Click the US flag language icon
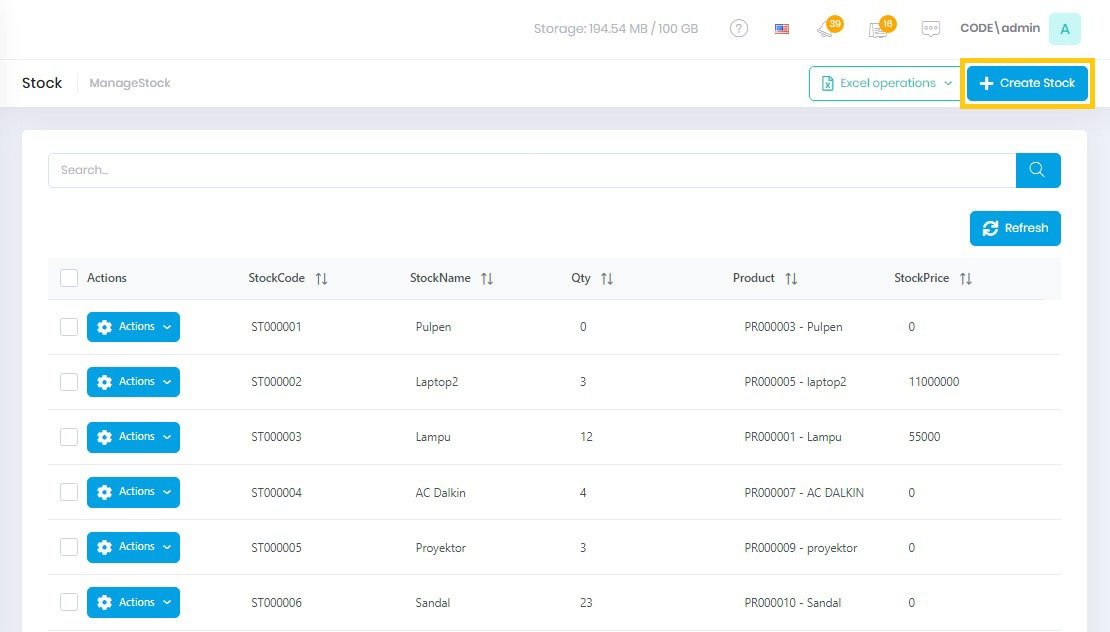Image resolution: width=1110 pixels, height=632 pixels. point(782,29)
